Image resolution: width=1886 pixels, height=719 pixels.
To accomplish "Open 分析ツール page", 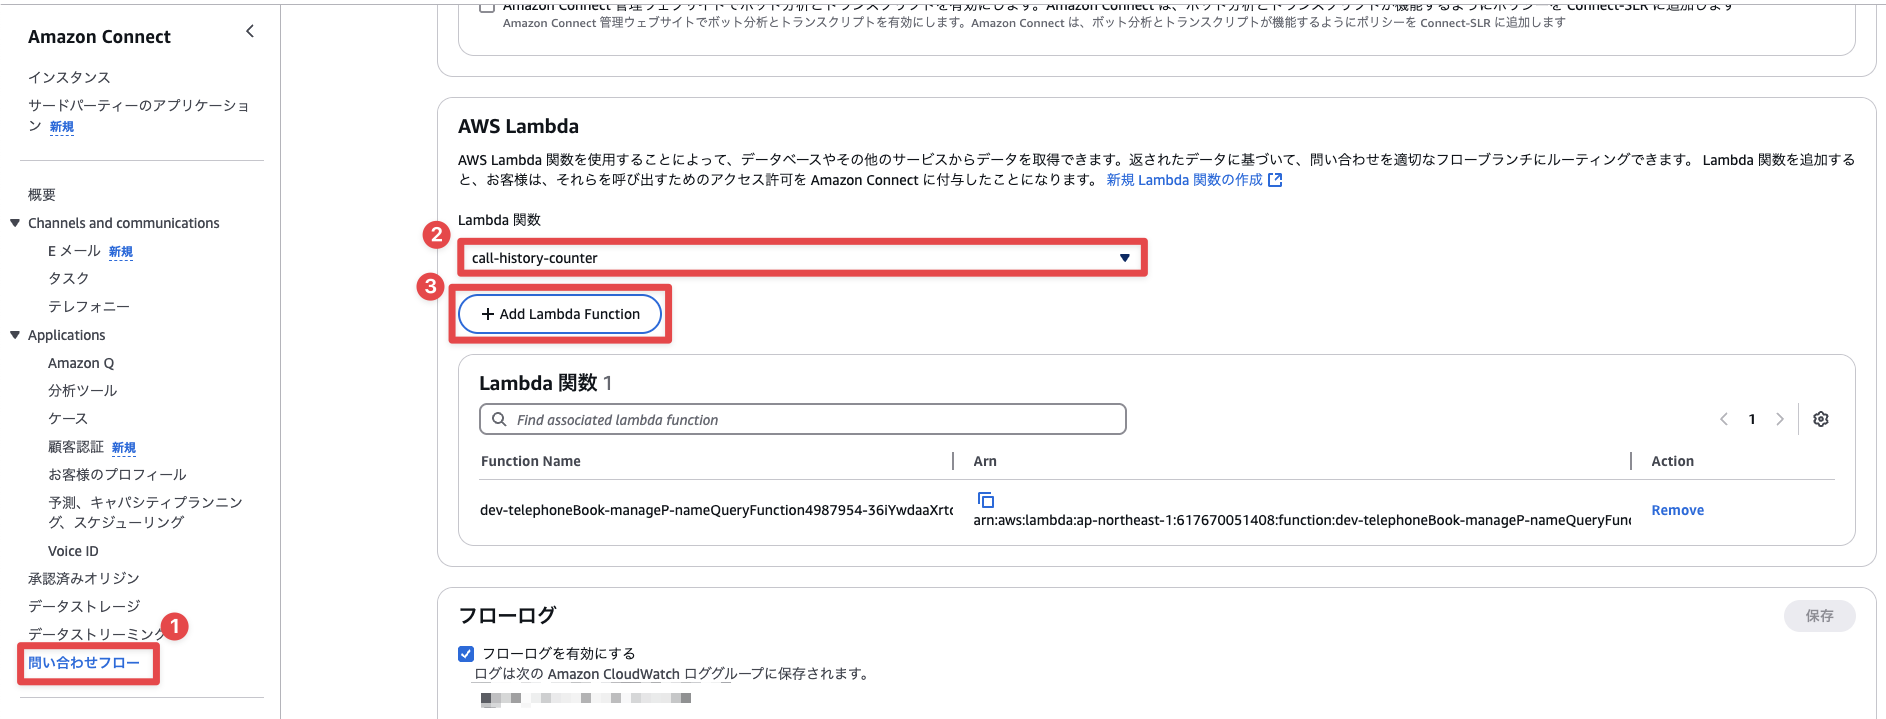I will coord(83,391).
